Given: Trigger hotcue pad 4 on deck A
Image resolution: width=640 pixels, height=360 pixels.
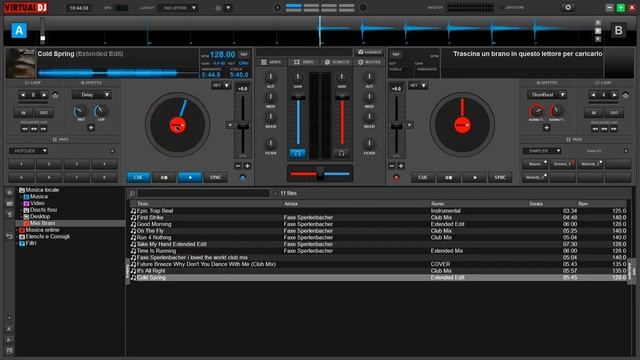Looking at the screenshot, I should 104,164.
